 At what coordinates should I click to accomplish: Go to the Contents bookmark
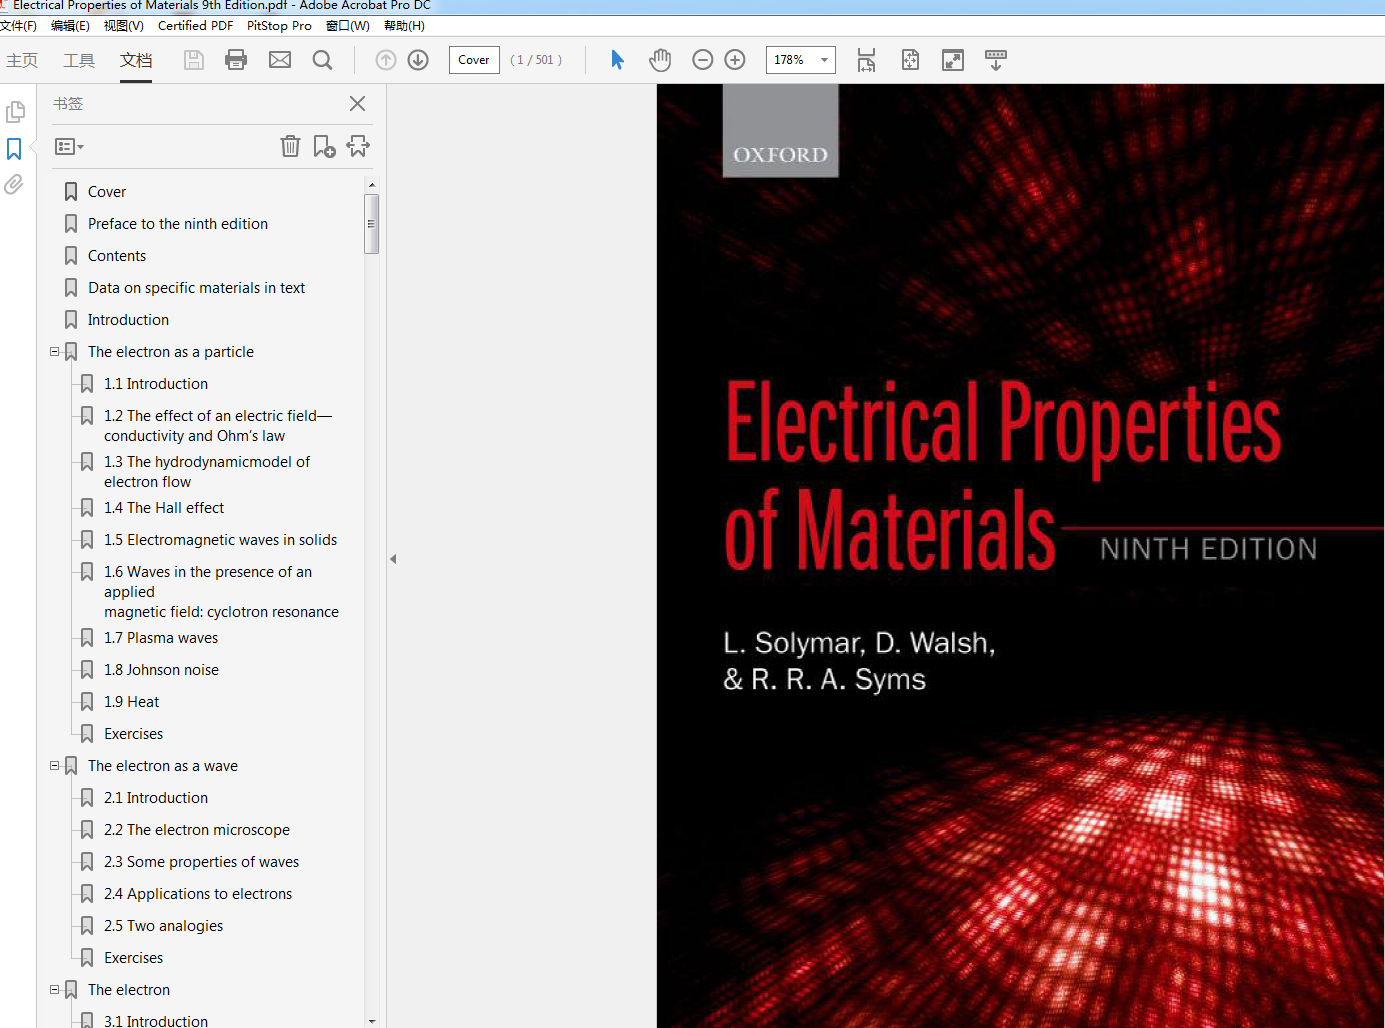pos(117,256)
